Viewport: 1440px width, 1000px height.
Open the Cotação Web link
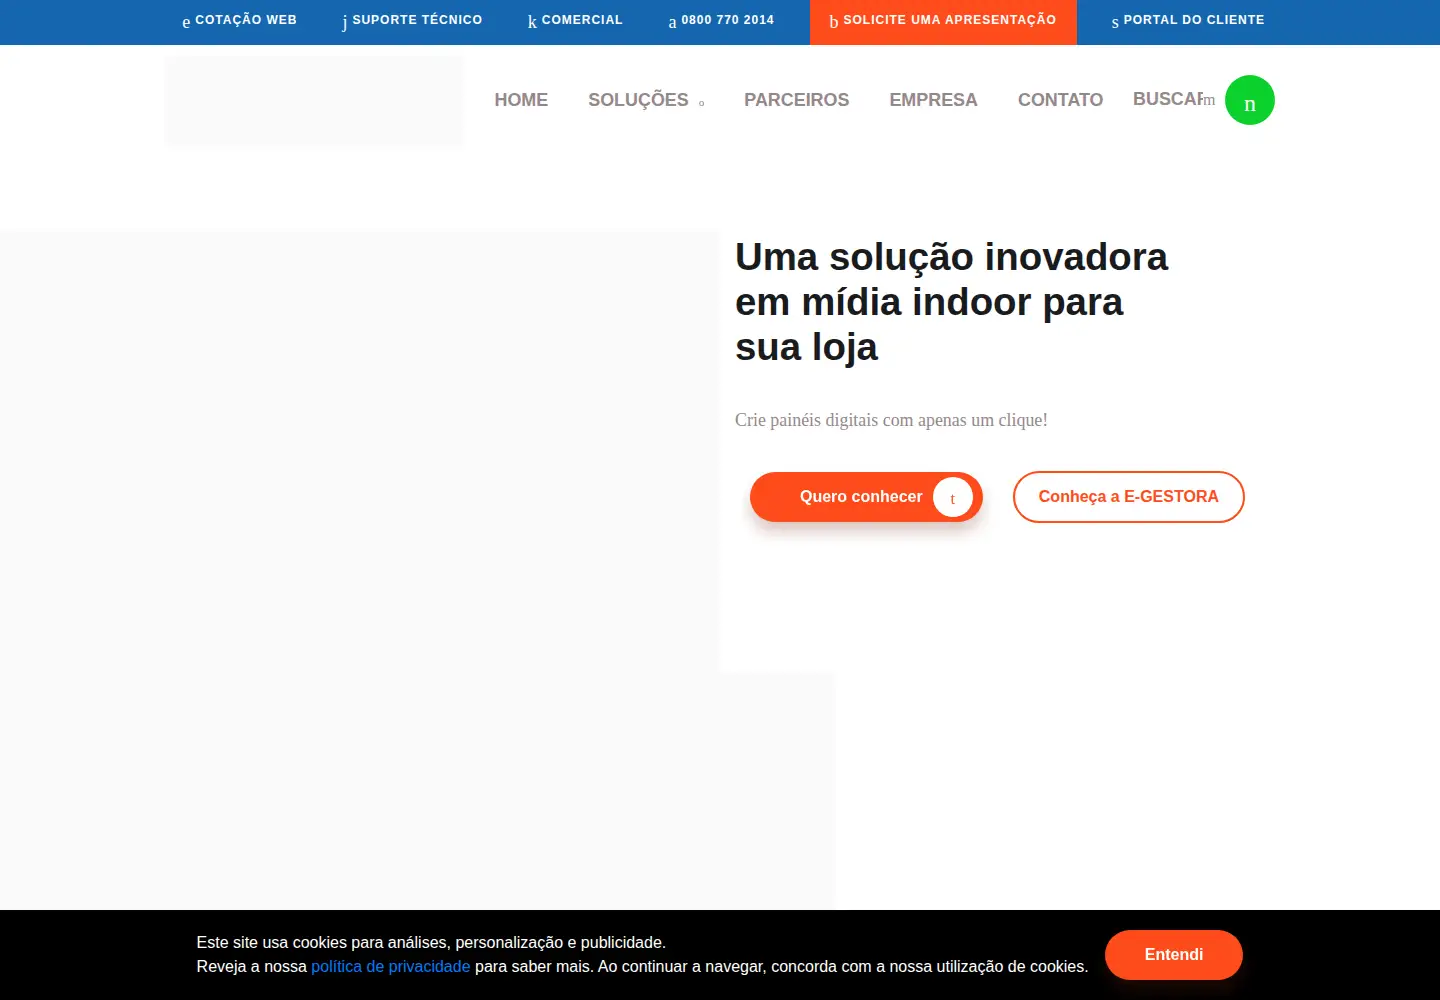point(239,20)
